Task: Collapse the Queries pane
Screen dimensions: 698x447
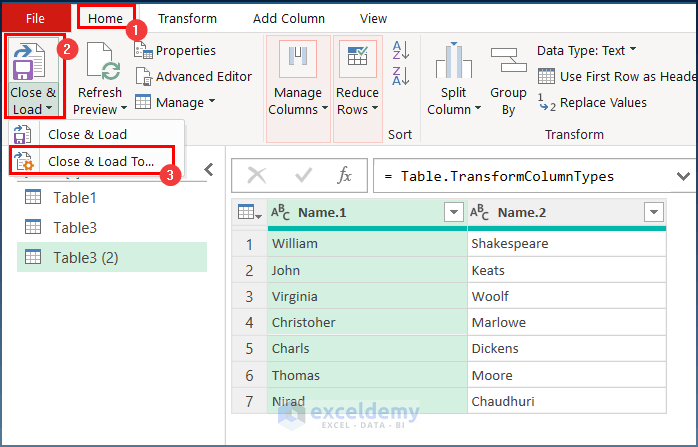Action: pyautogui.click(x=209, y=170)
